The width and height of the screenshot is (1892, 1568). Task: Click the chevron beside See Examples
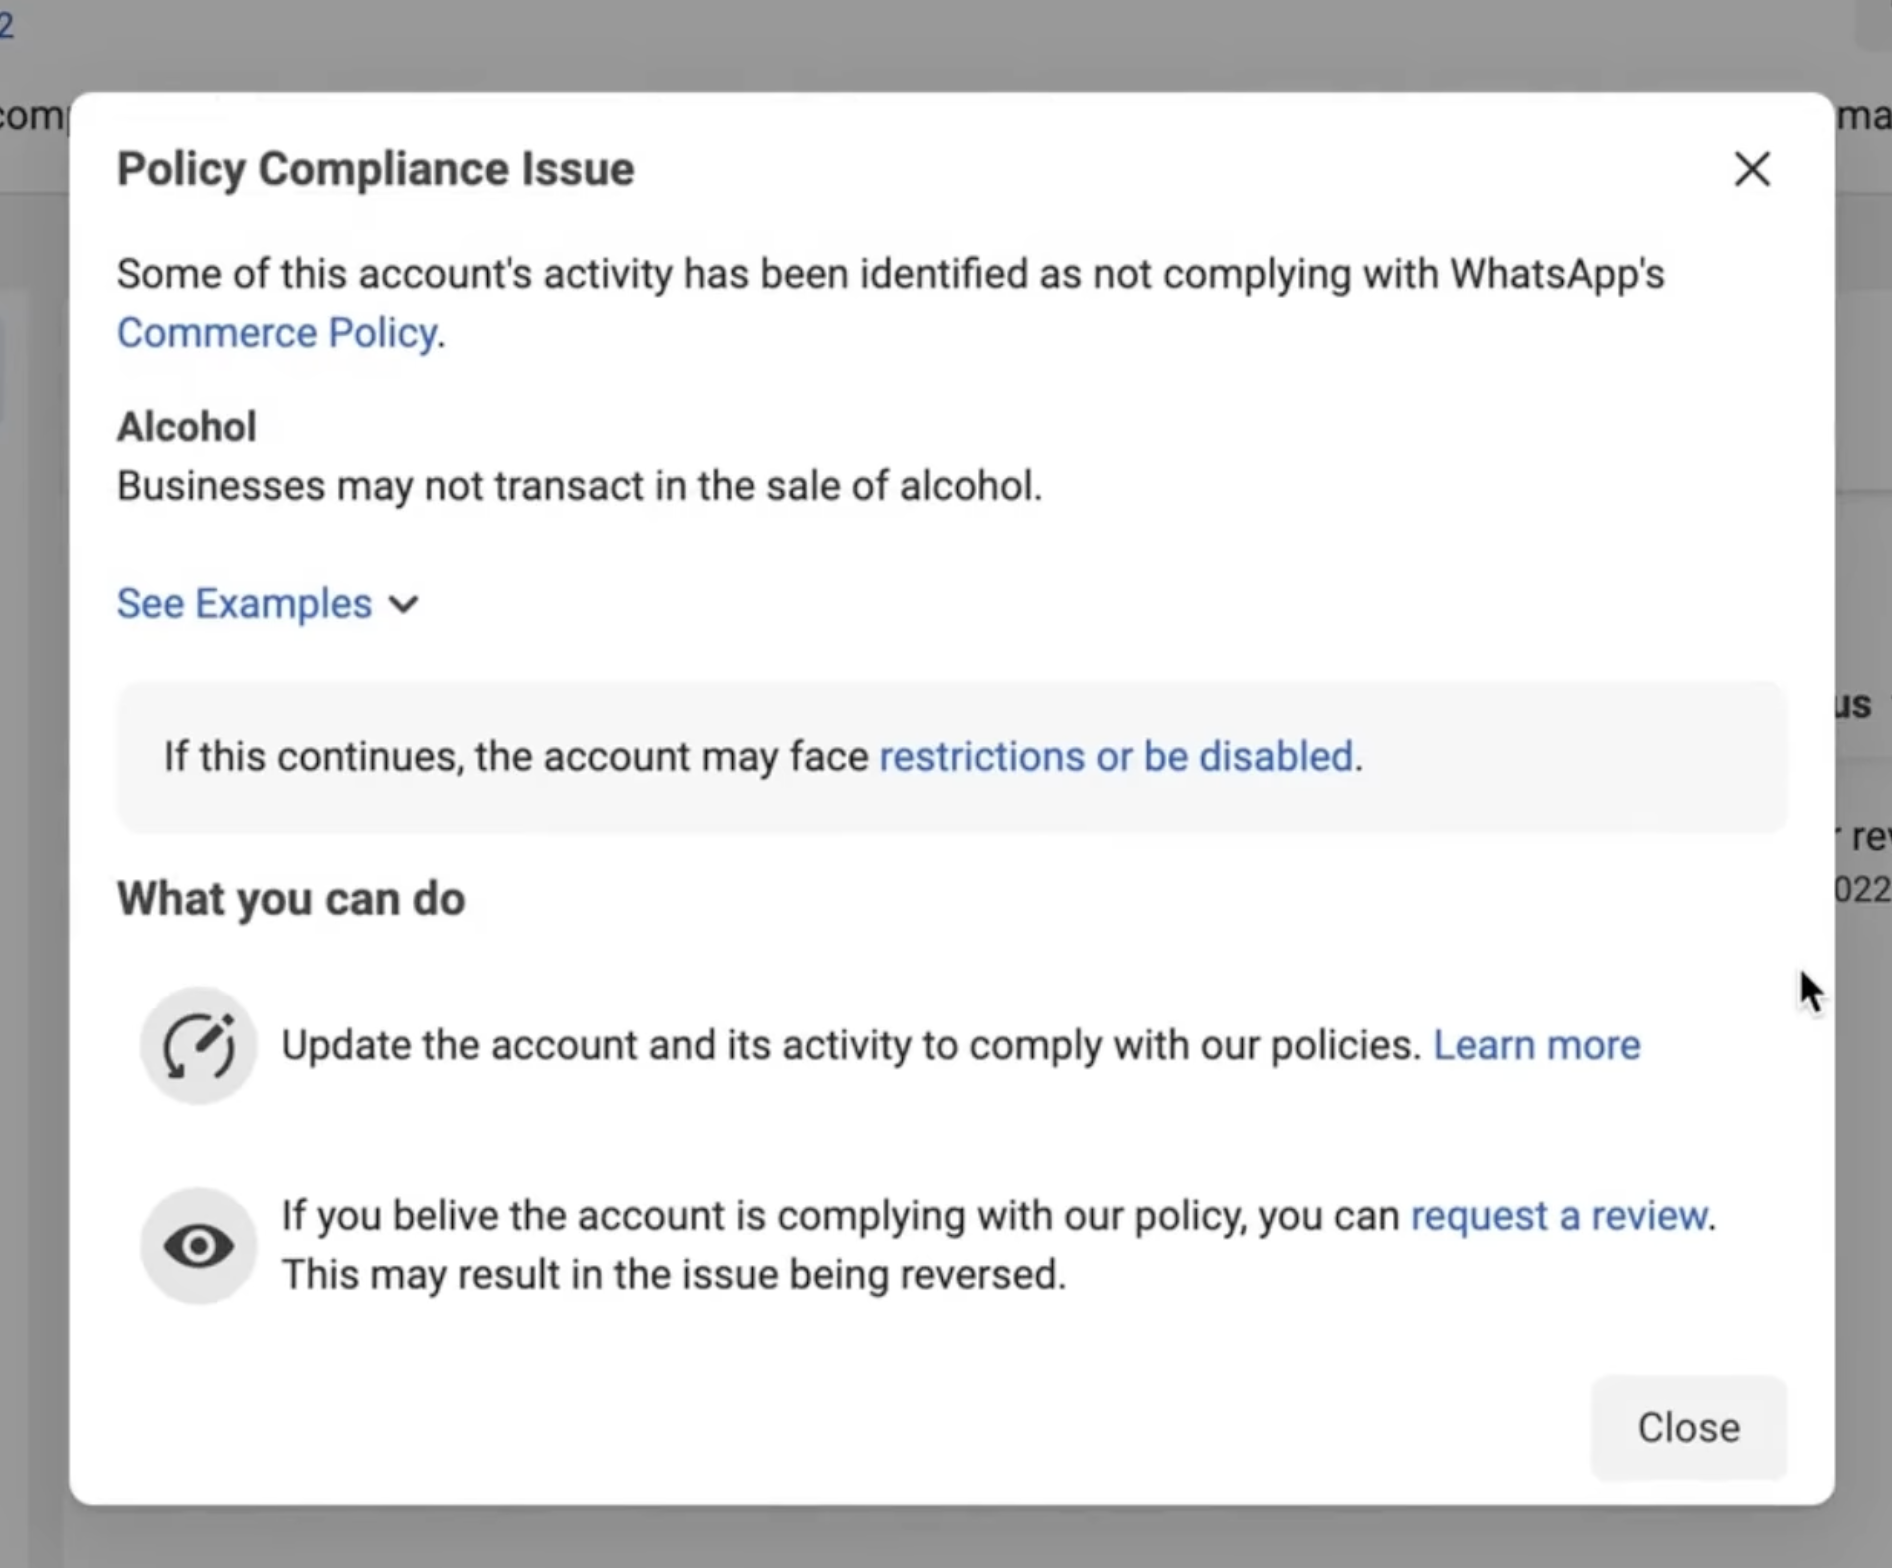point(404,605)
